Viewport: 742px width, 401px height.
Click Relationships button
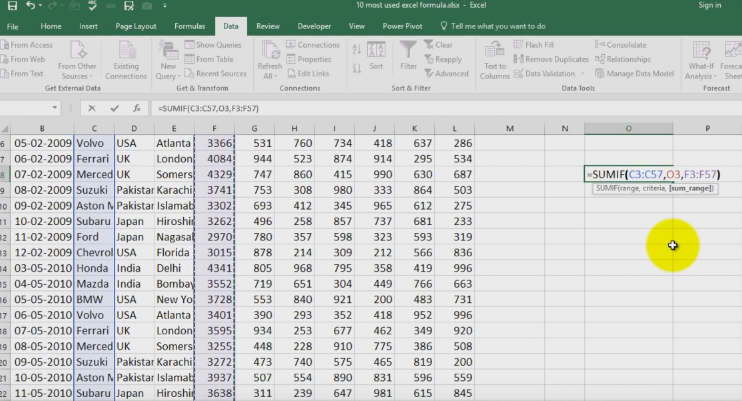623,59
